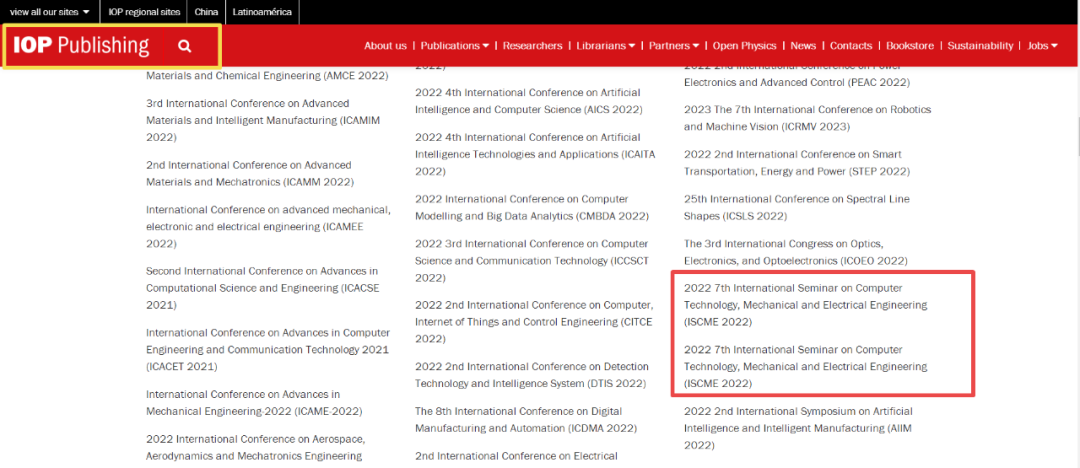The image size is (1080, 468).
Task: Open the Contacts page
Action: [851, 45]
